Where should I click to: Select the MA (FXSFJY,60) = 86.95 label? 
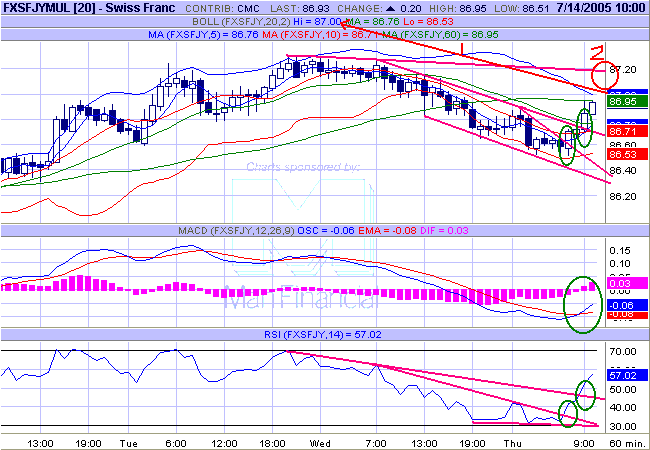coord(440,35)
